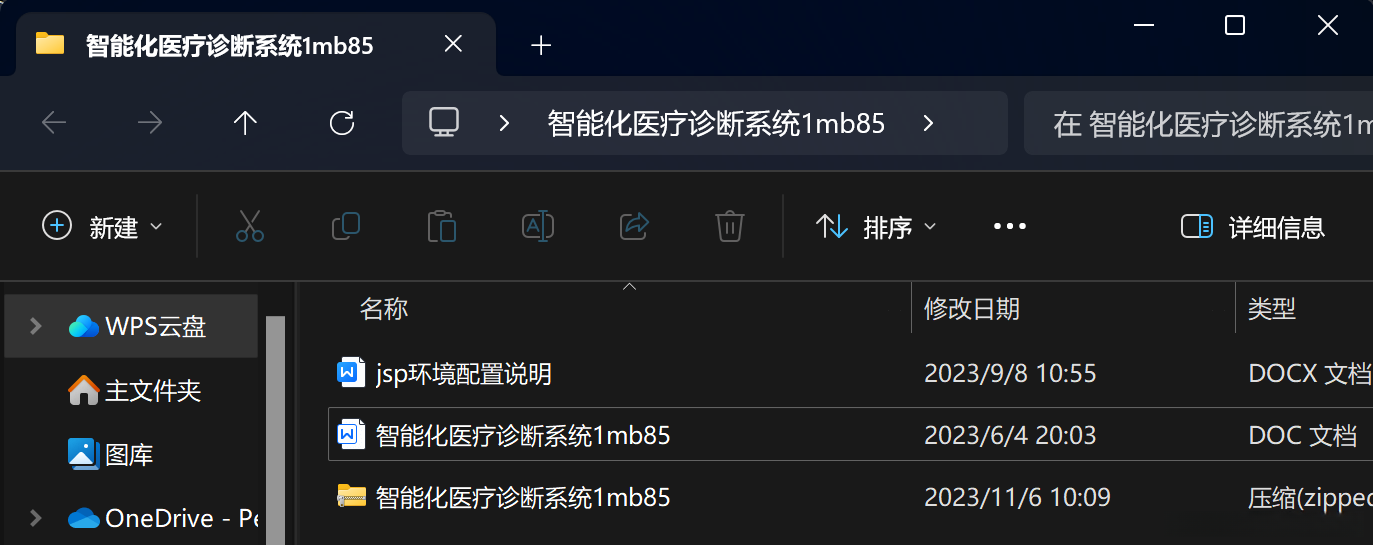Sort files by 修改日期 column header
This screenshot has width=1373, height=545.
pos(972,309)
